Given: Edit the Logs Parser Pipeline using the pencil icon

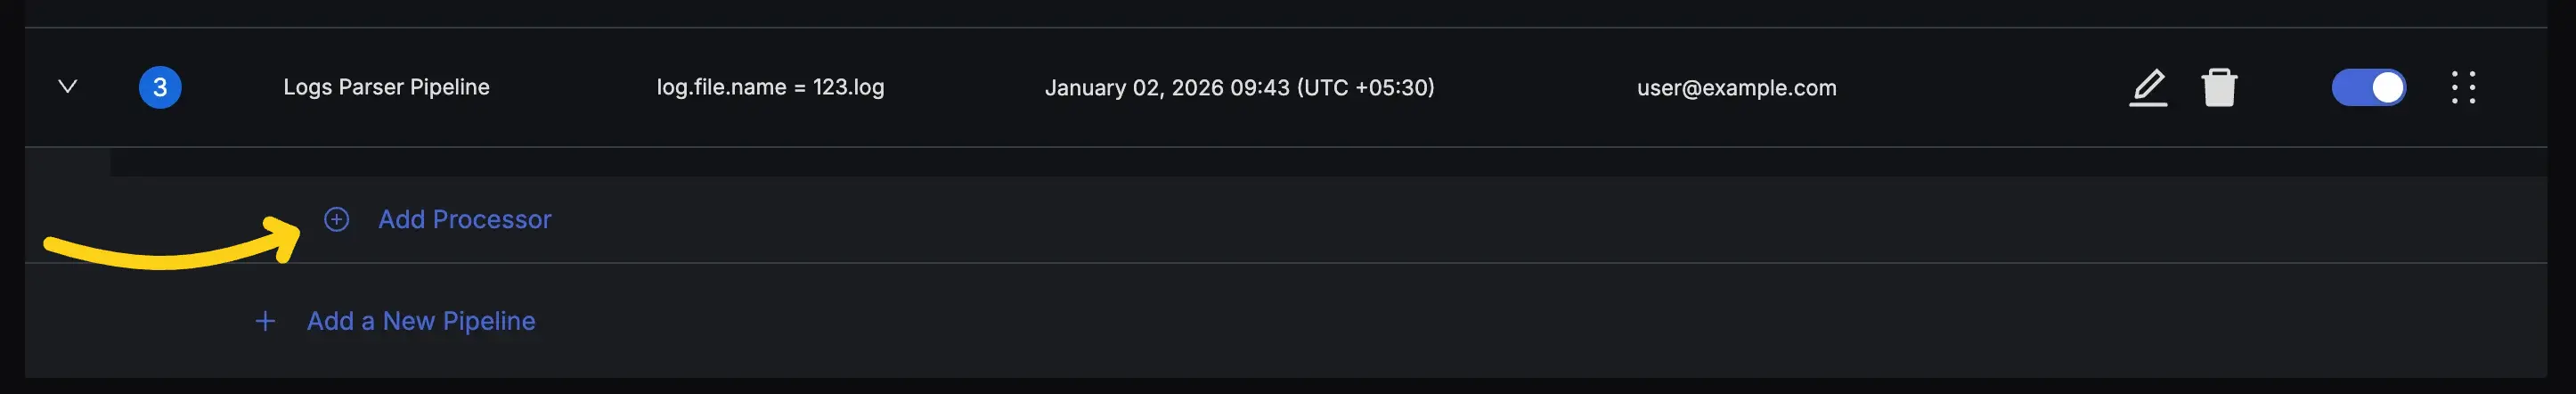Looking at the screenshot, I should (x=2147, y=87).
